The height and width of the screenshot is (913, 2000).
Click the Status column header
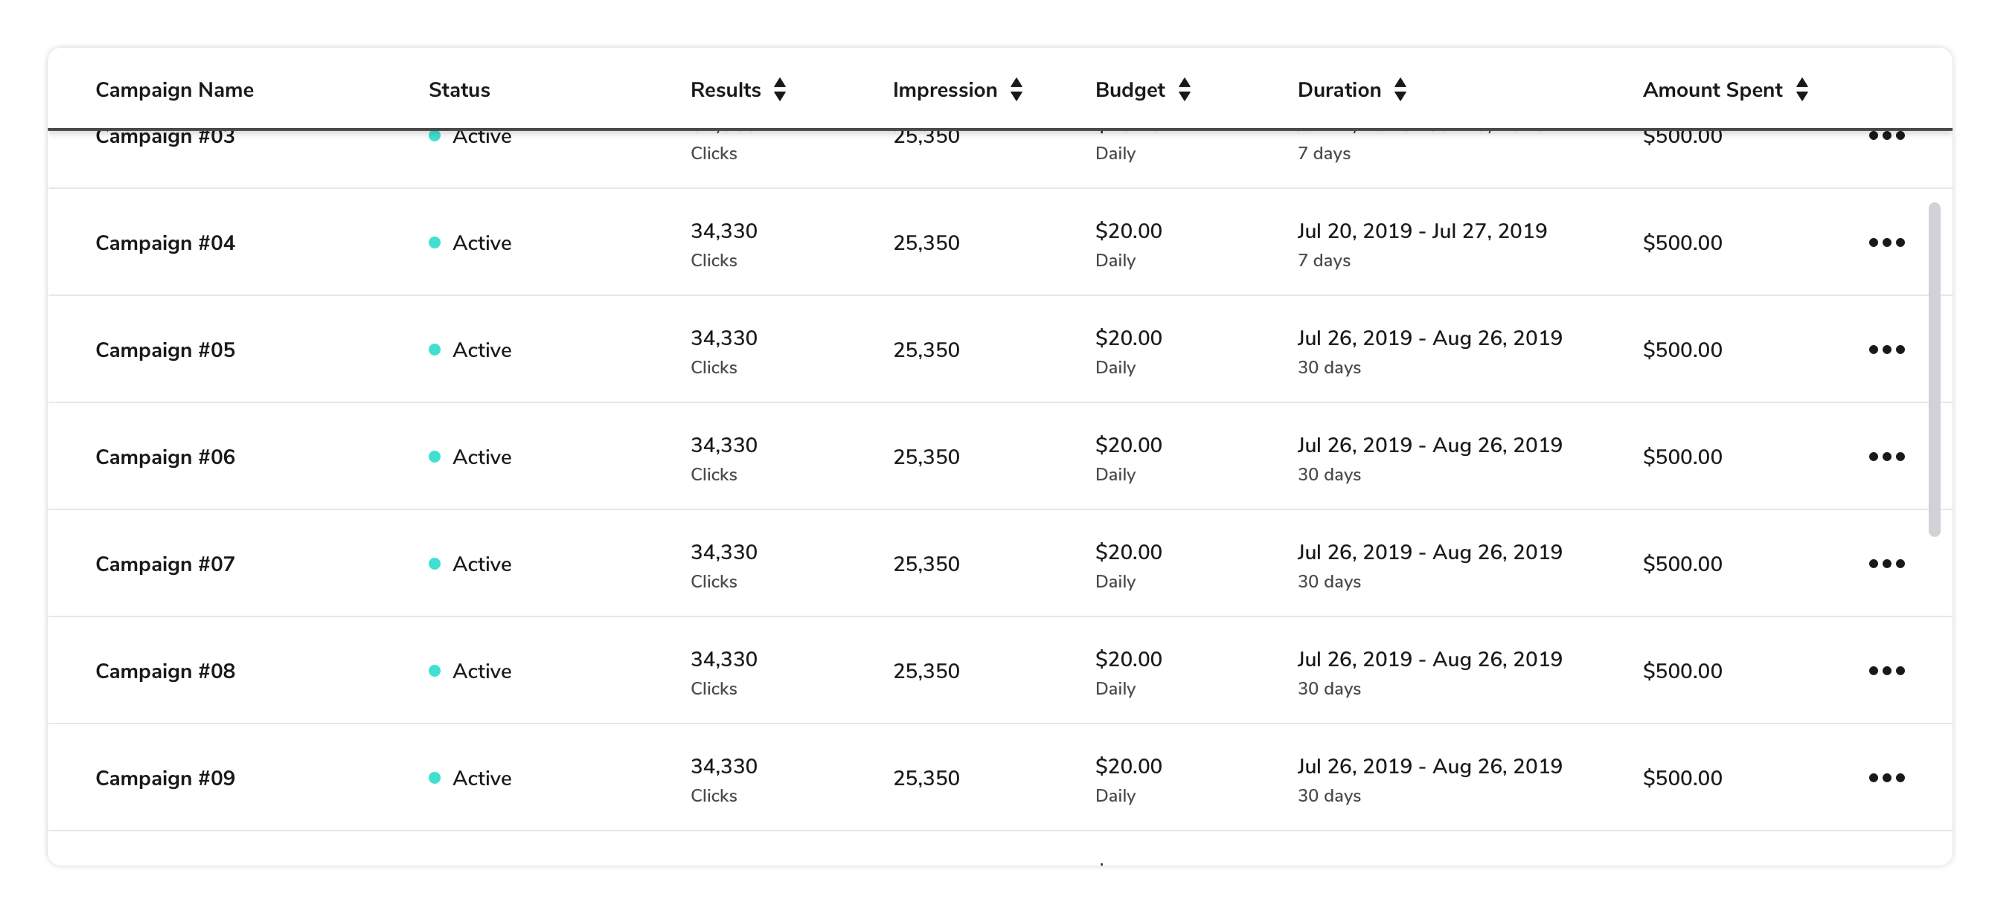tap(459, 90)
